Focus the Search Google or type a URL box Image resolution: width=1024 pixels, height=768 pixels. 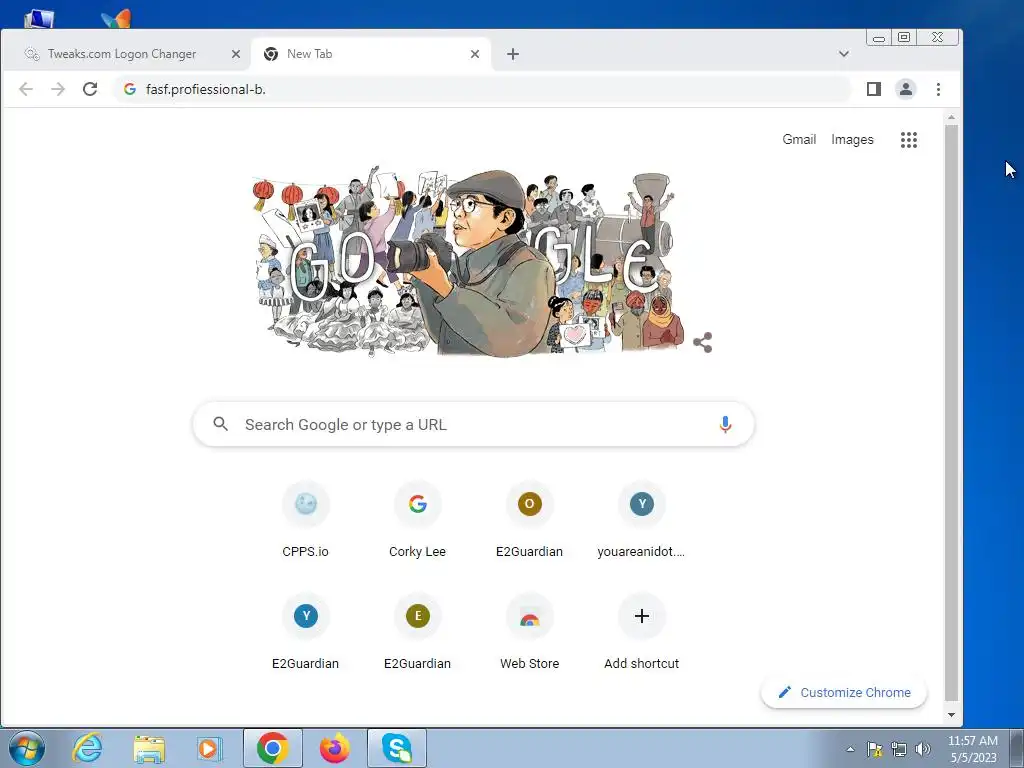[x=473, y=424]
